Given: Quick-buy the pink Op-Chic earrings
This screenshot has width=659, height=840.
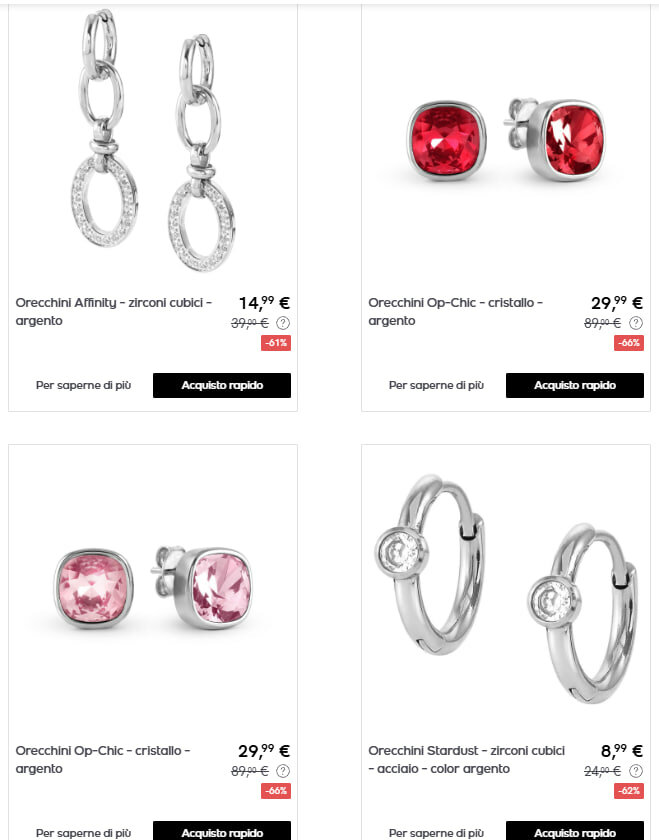Looking at the screenshot, I should pyautogui.click(x=222, y=831).
